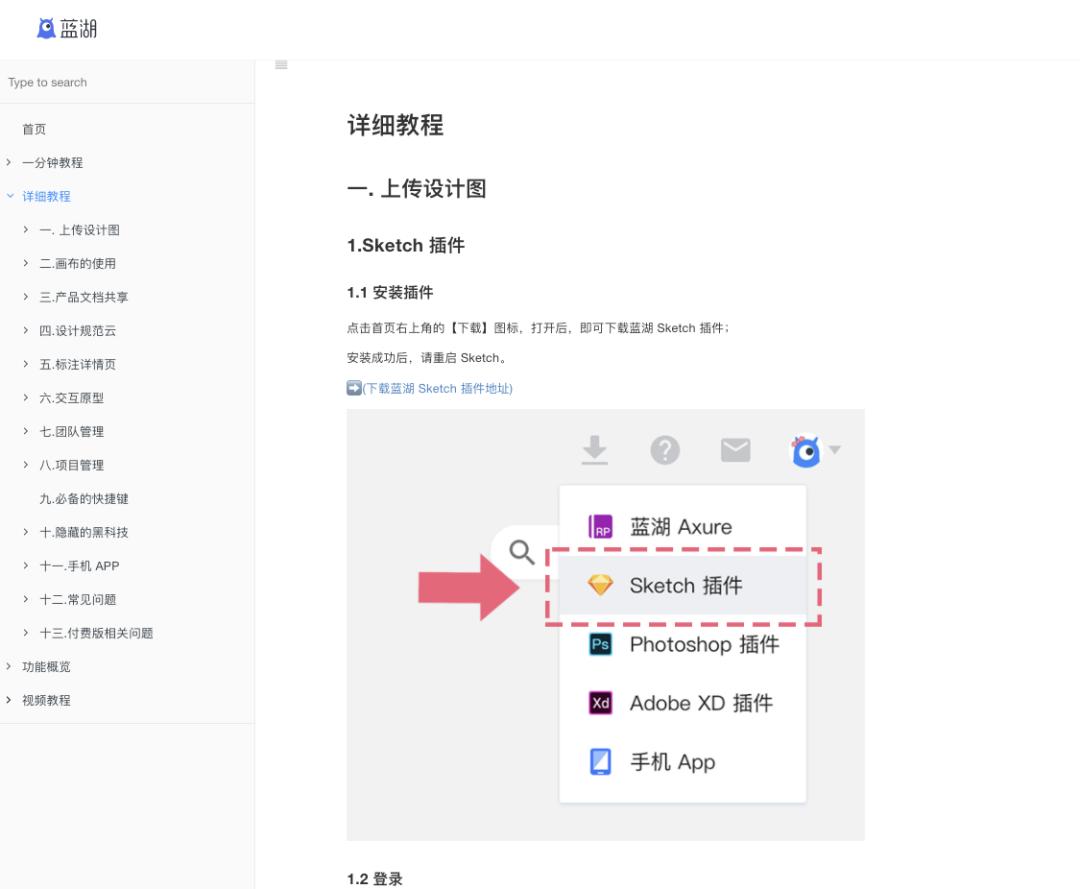Image resolution: width=1080 pixels, height=889 pixels.
Task: Click the 一. 上传设计图 heading
Action: coord(417,189)
